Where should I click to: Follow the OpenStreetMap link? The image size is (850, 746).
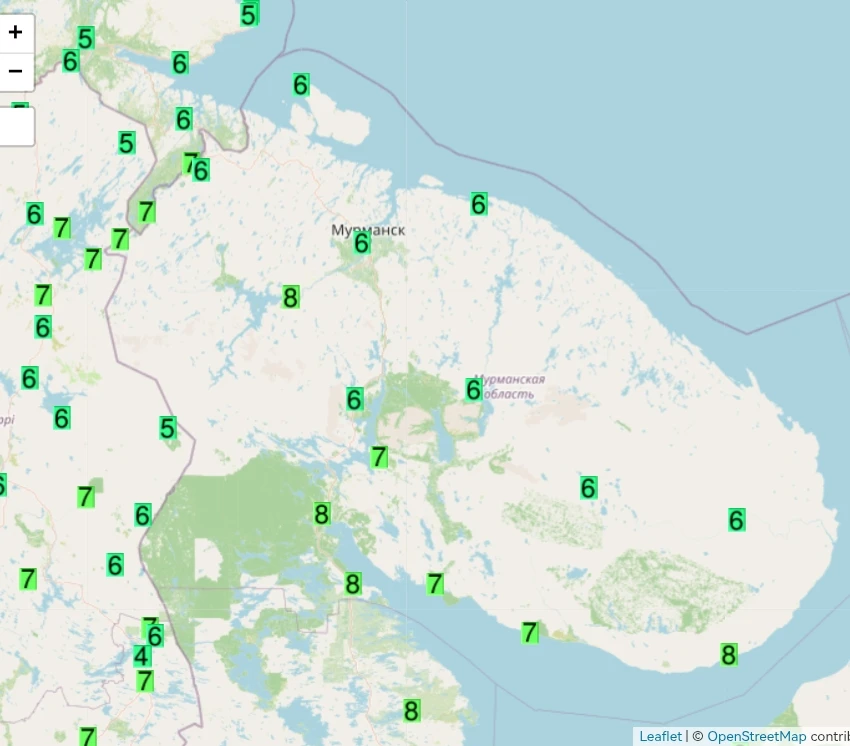click(756, 736)
